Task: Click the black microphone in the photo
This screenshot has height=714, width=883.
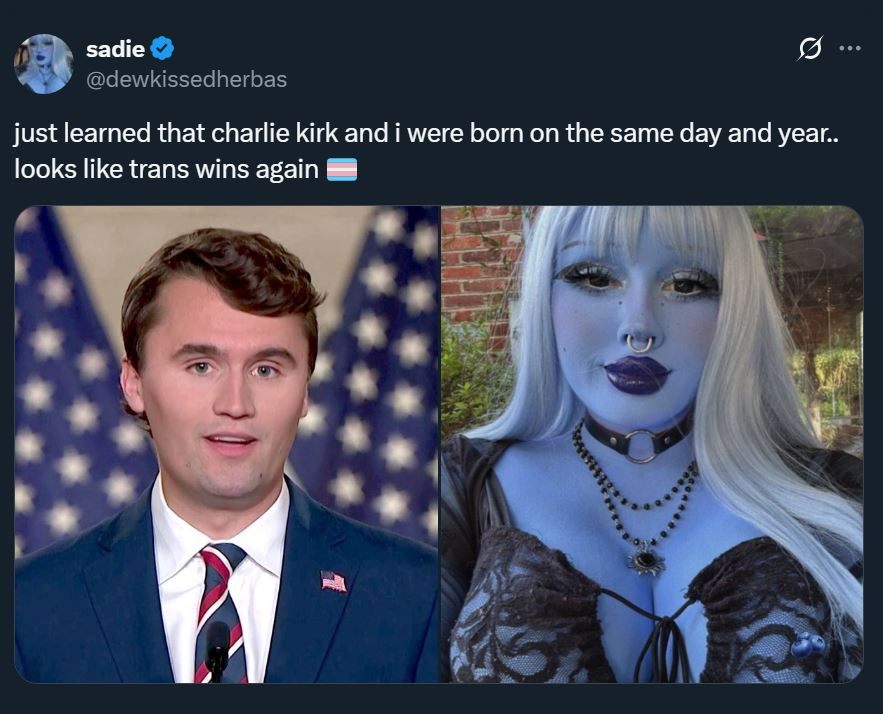Action: (x=217, y=651)
